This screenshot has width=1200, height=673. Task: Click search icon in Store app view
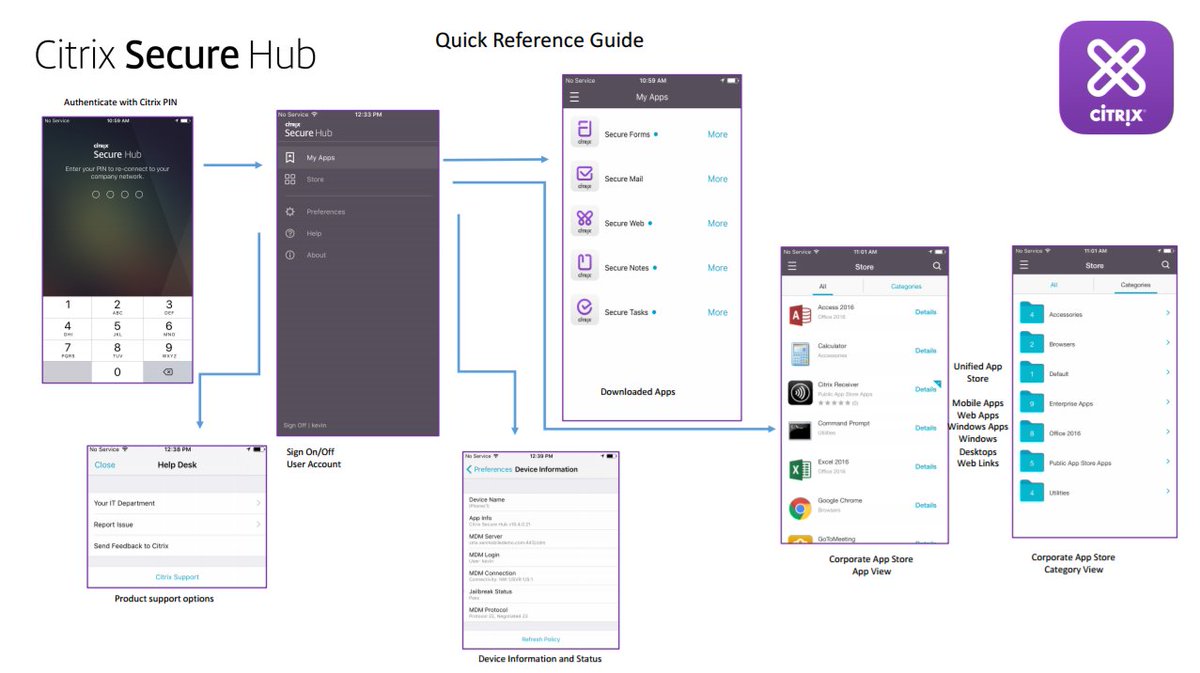pos(937,266)
